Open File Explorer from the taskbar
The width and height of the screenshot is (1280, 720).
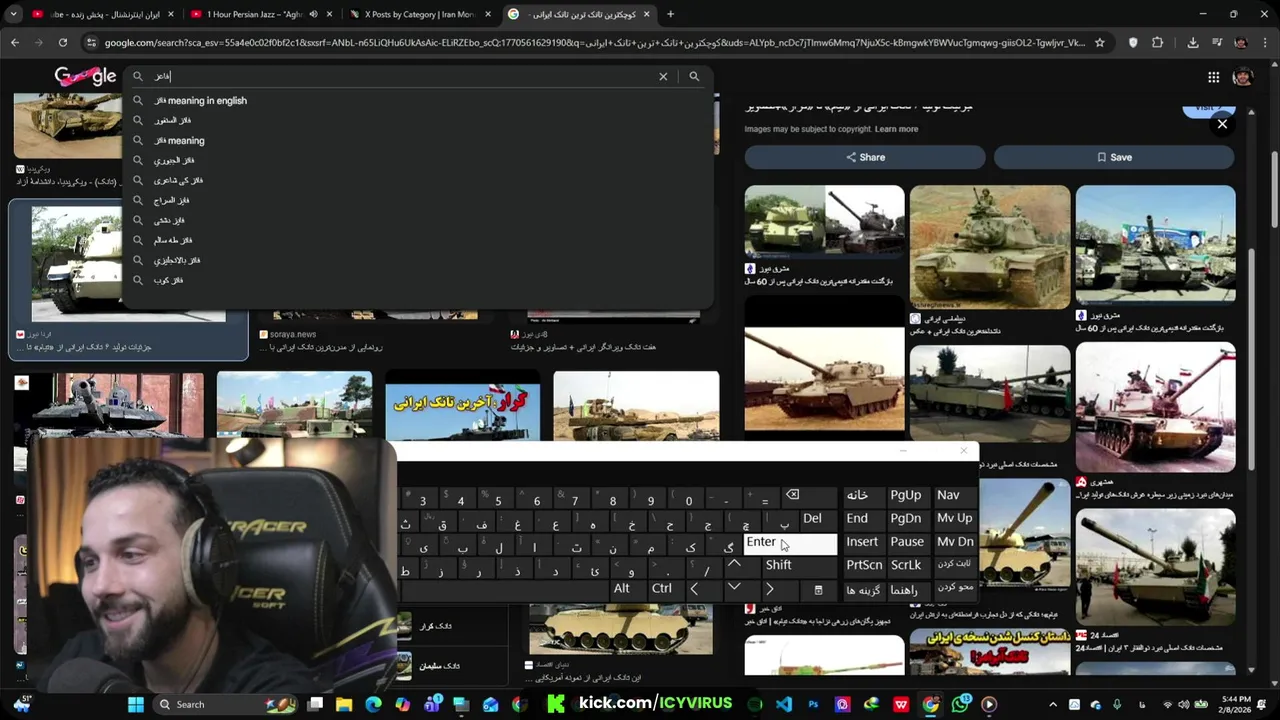coord(344,704)
